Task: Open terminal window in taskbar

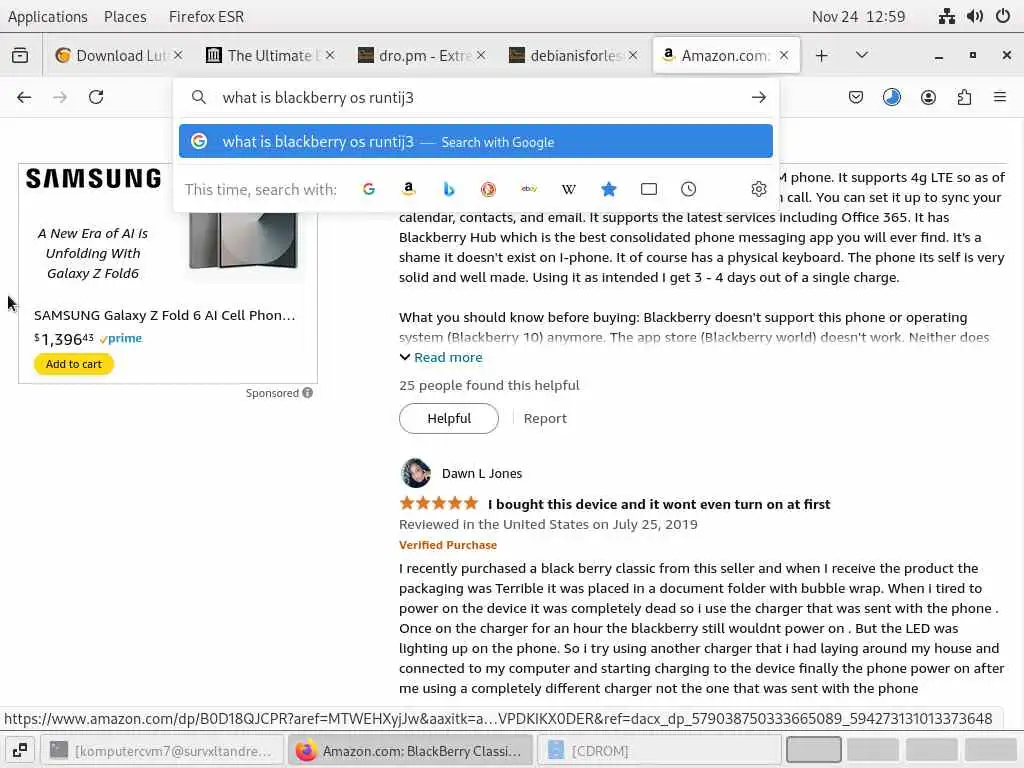Action: click(162, 750)
